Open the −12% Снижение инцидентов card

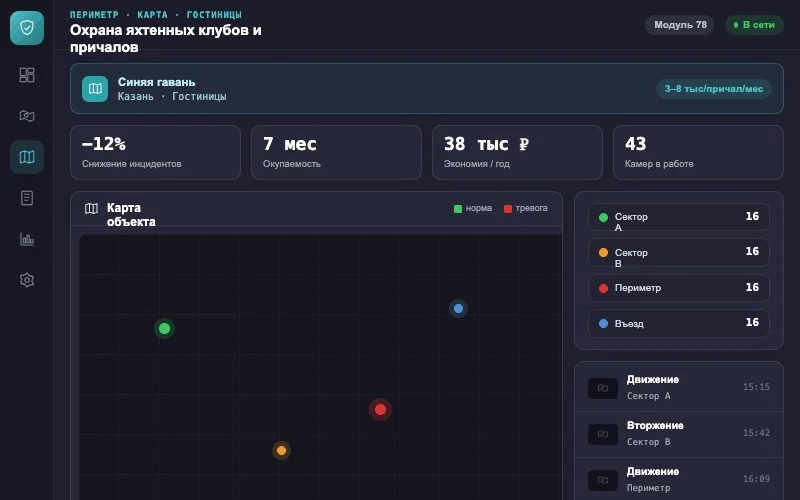coord(156,153)
